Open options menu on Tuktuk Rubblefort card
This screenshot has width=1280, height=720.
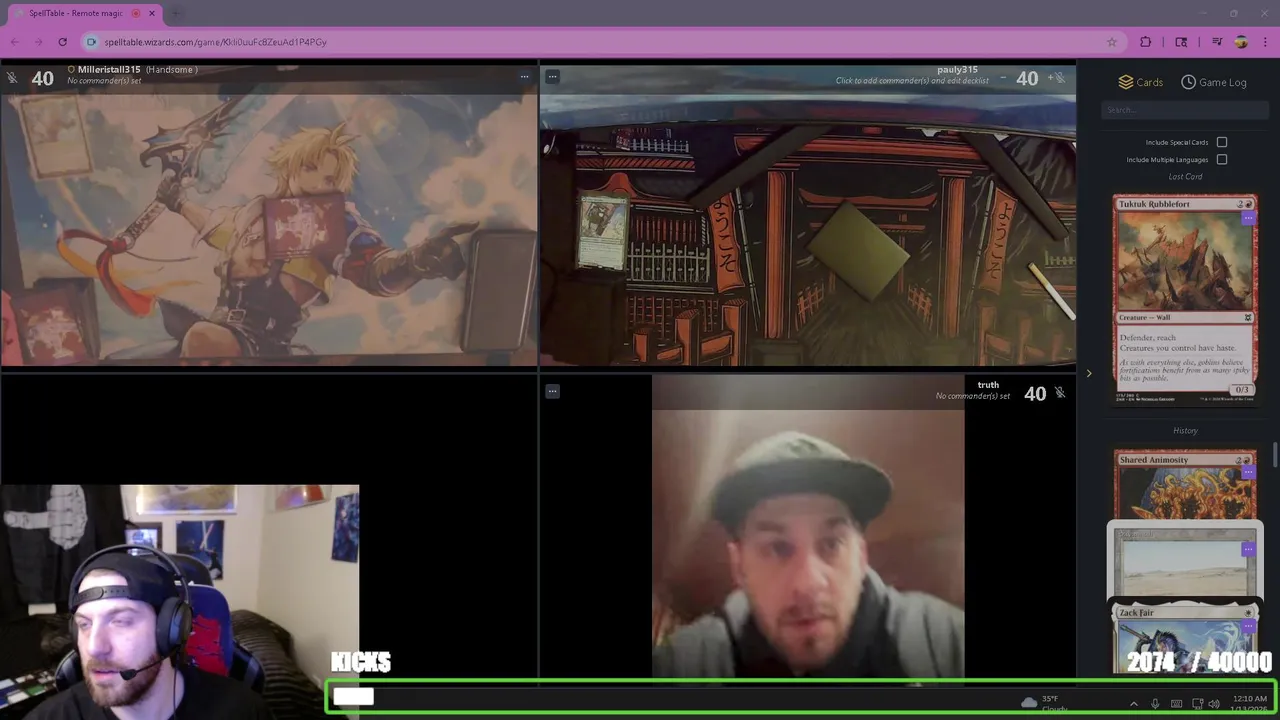1248,217
